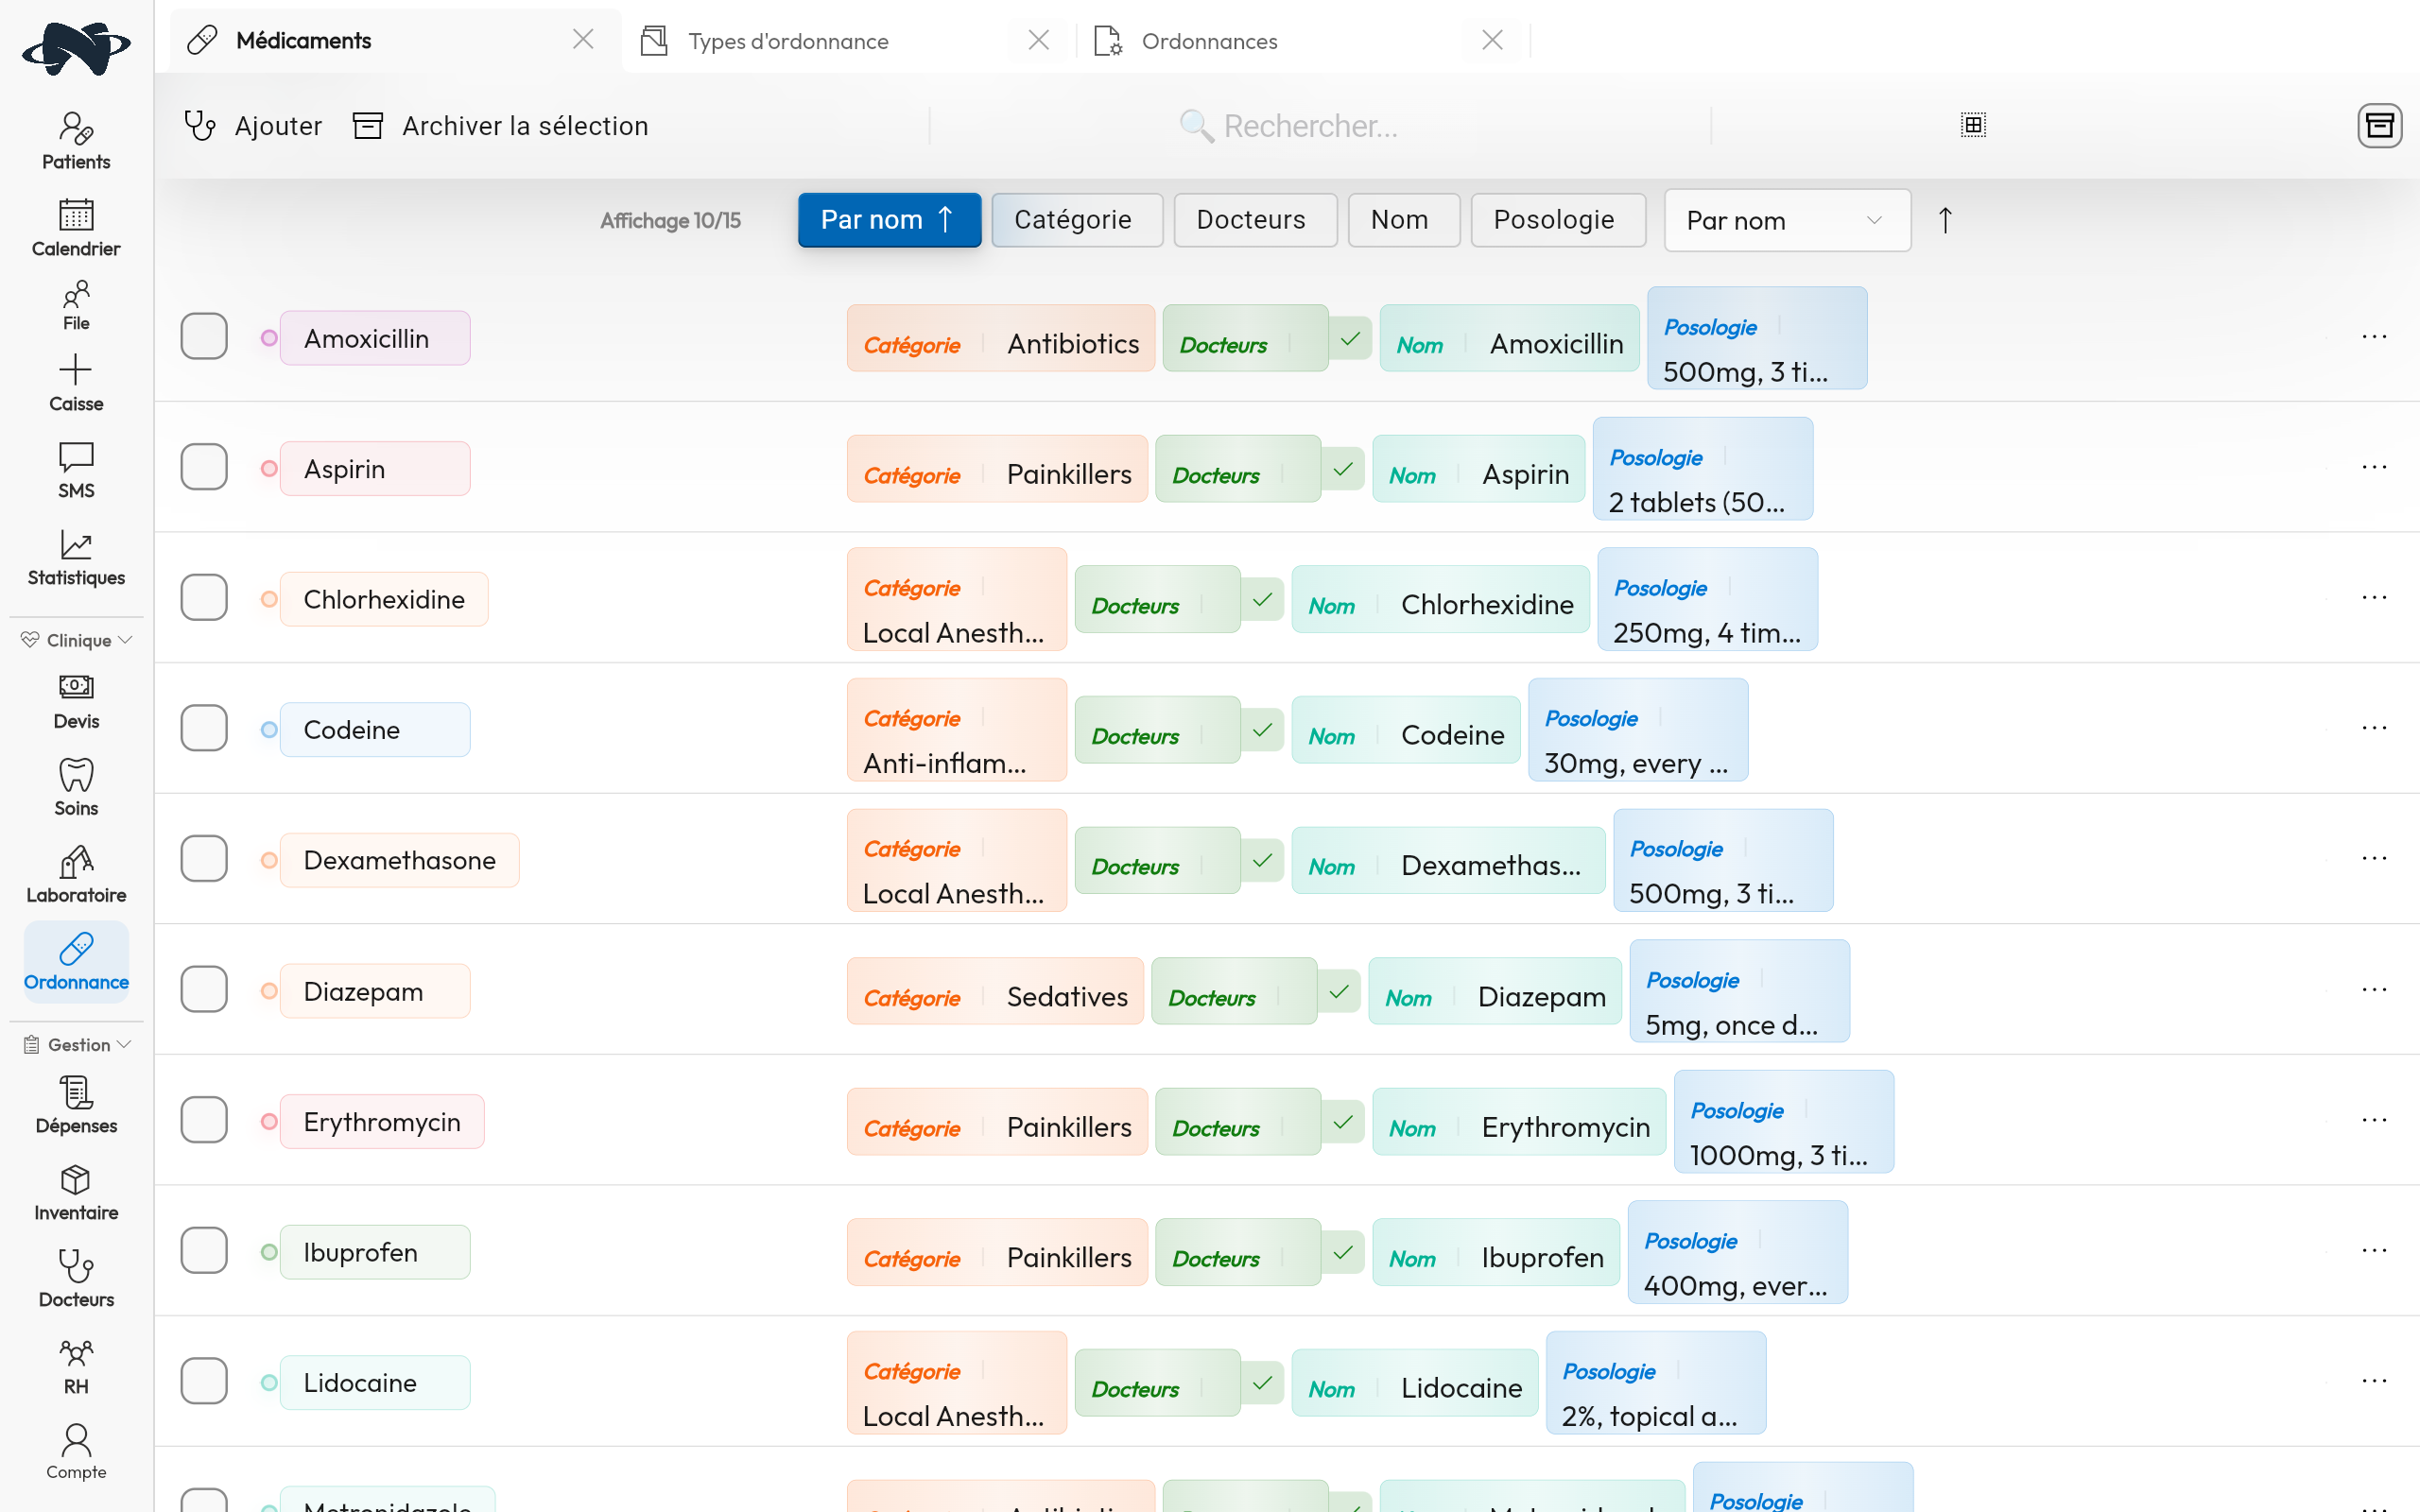Select the Aspirin row checkbox
The height and width of the screenshot is (1512, 2420).
203,467
